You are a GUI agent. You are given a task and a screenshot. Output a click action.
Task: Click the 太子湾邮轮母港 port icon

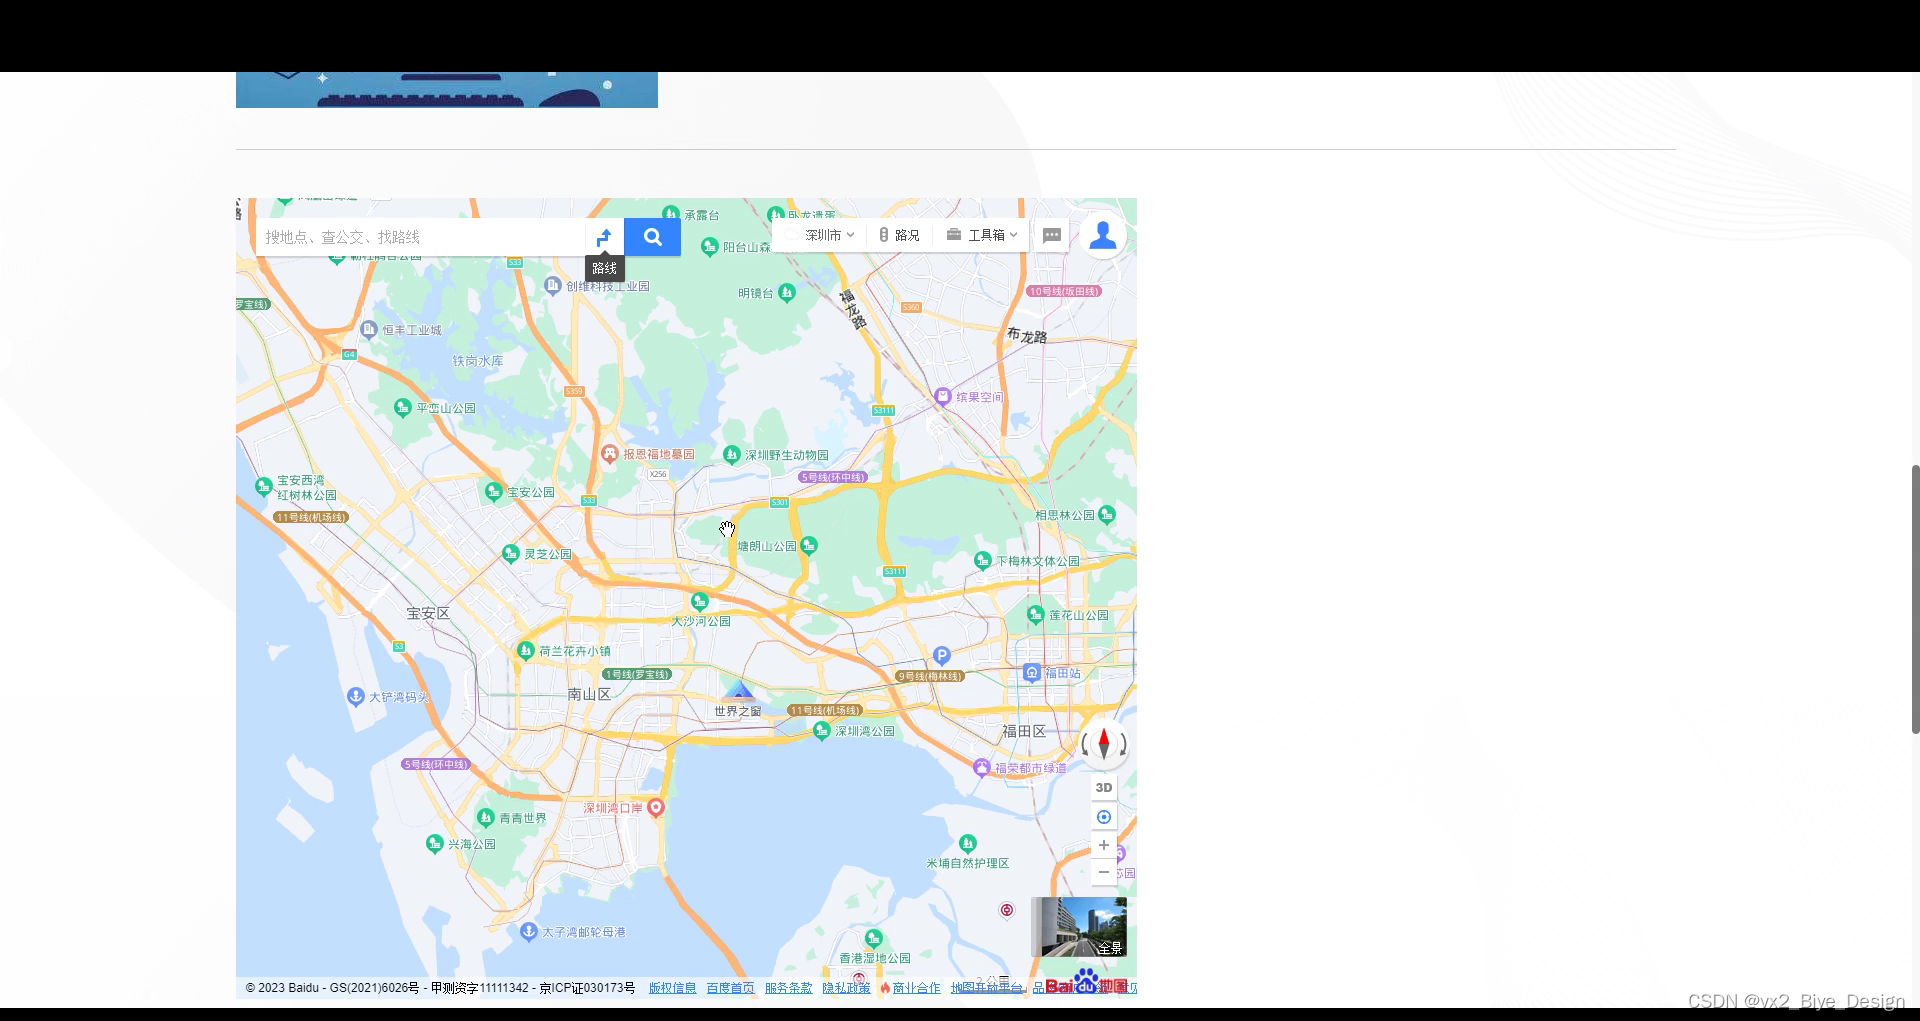click(529, 931)
